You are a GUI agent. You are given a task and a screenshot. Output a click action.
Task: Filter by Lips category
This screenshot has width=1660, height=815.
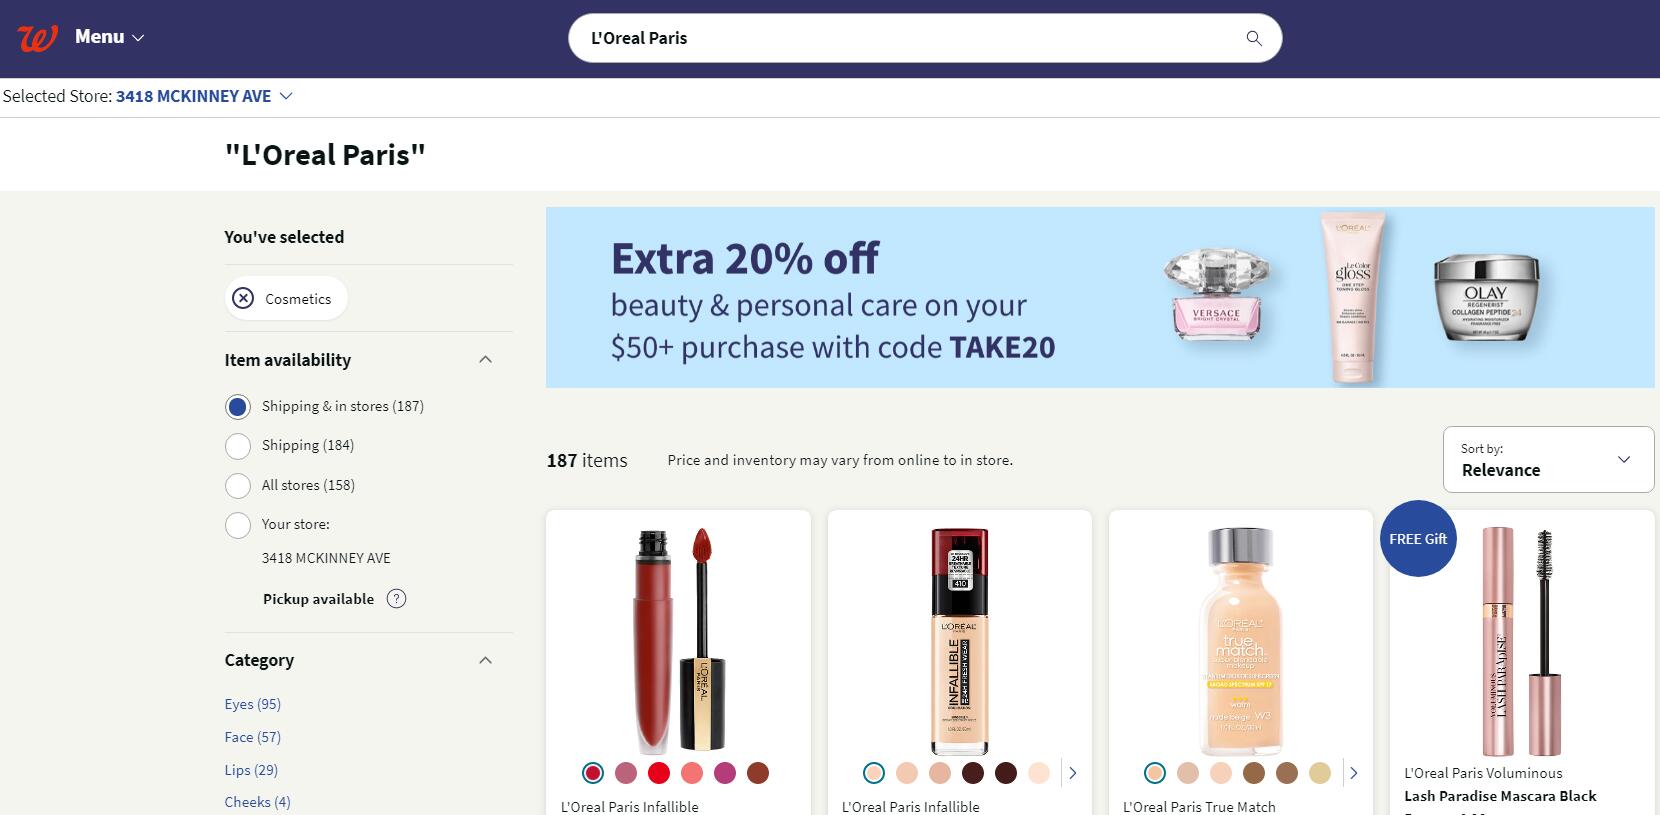(251, 770)
